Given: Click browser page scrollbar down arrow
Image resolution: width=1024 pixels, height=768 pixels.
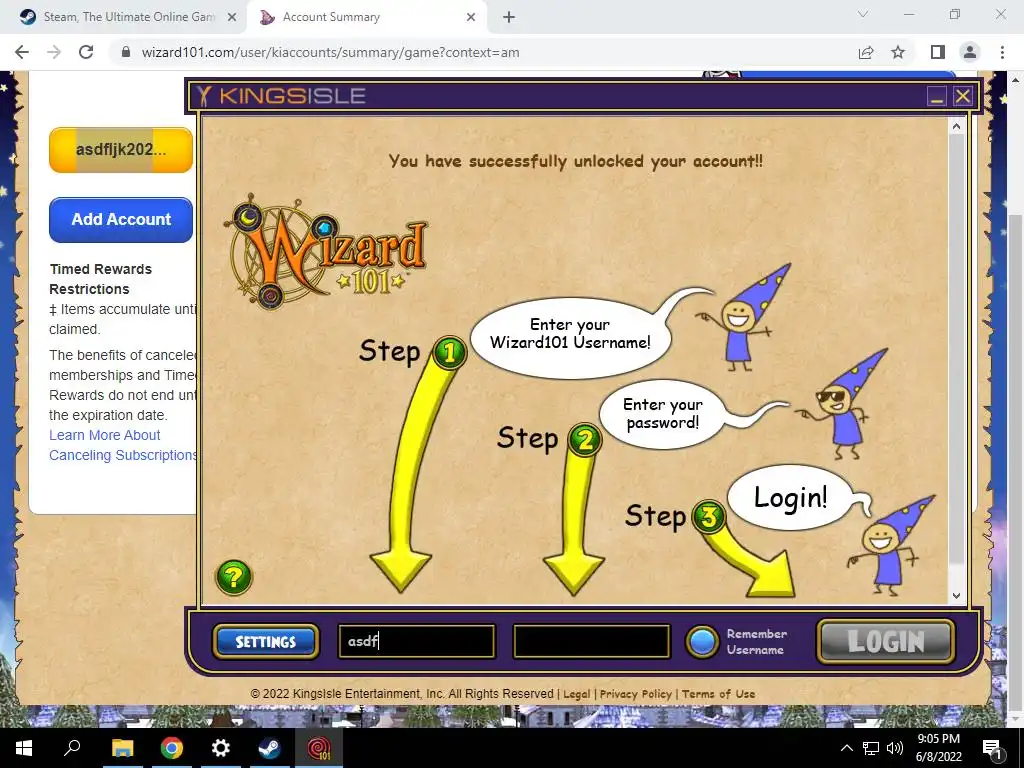Looking at the screenshot, I should click(1016, 719).
